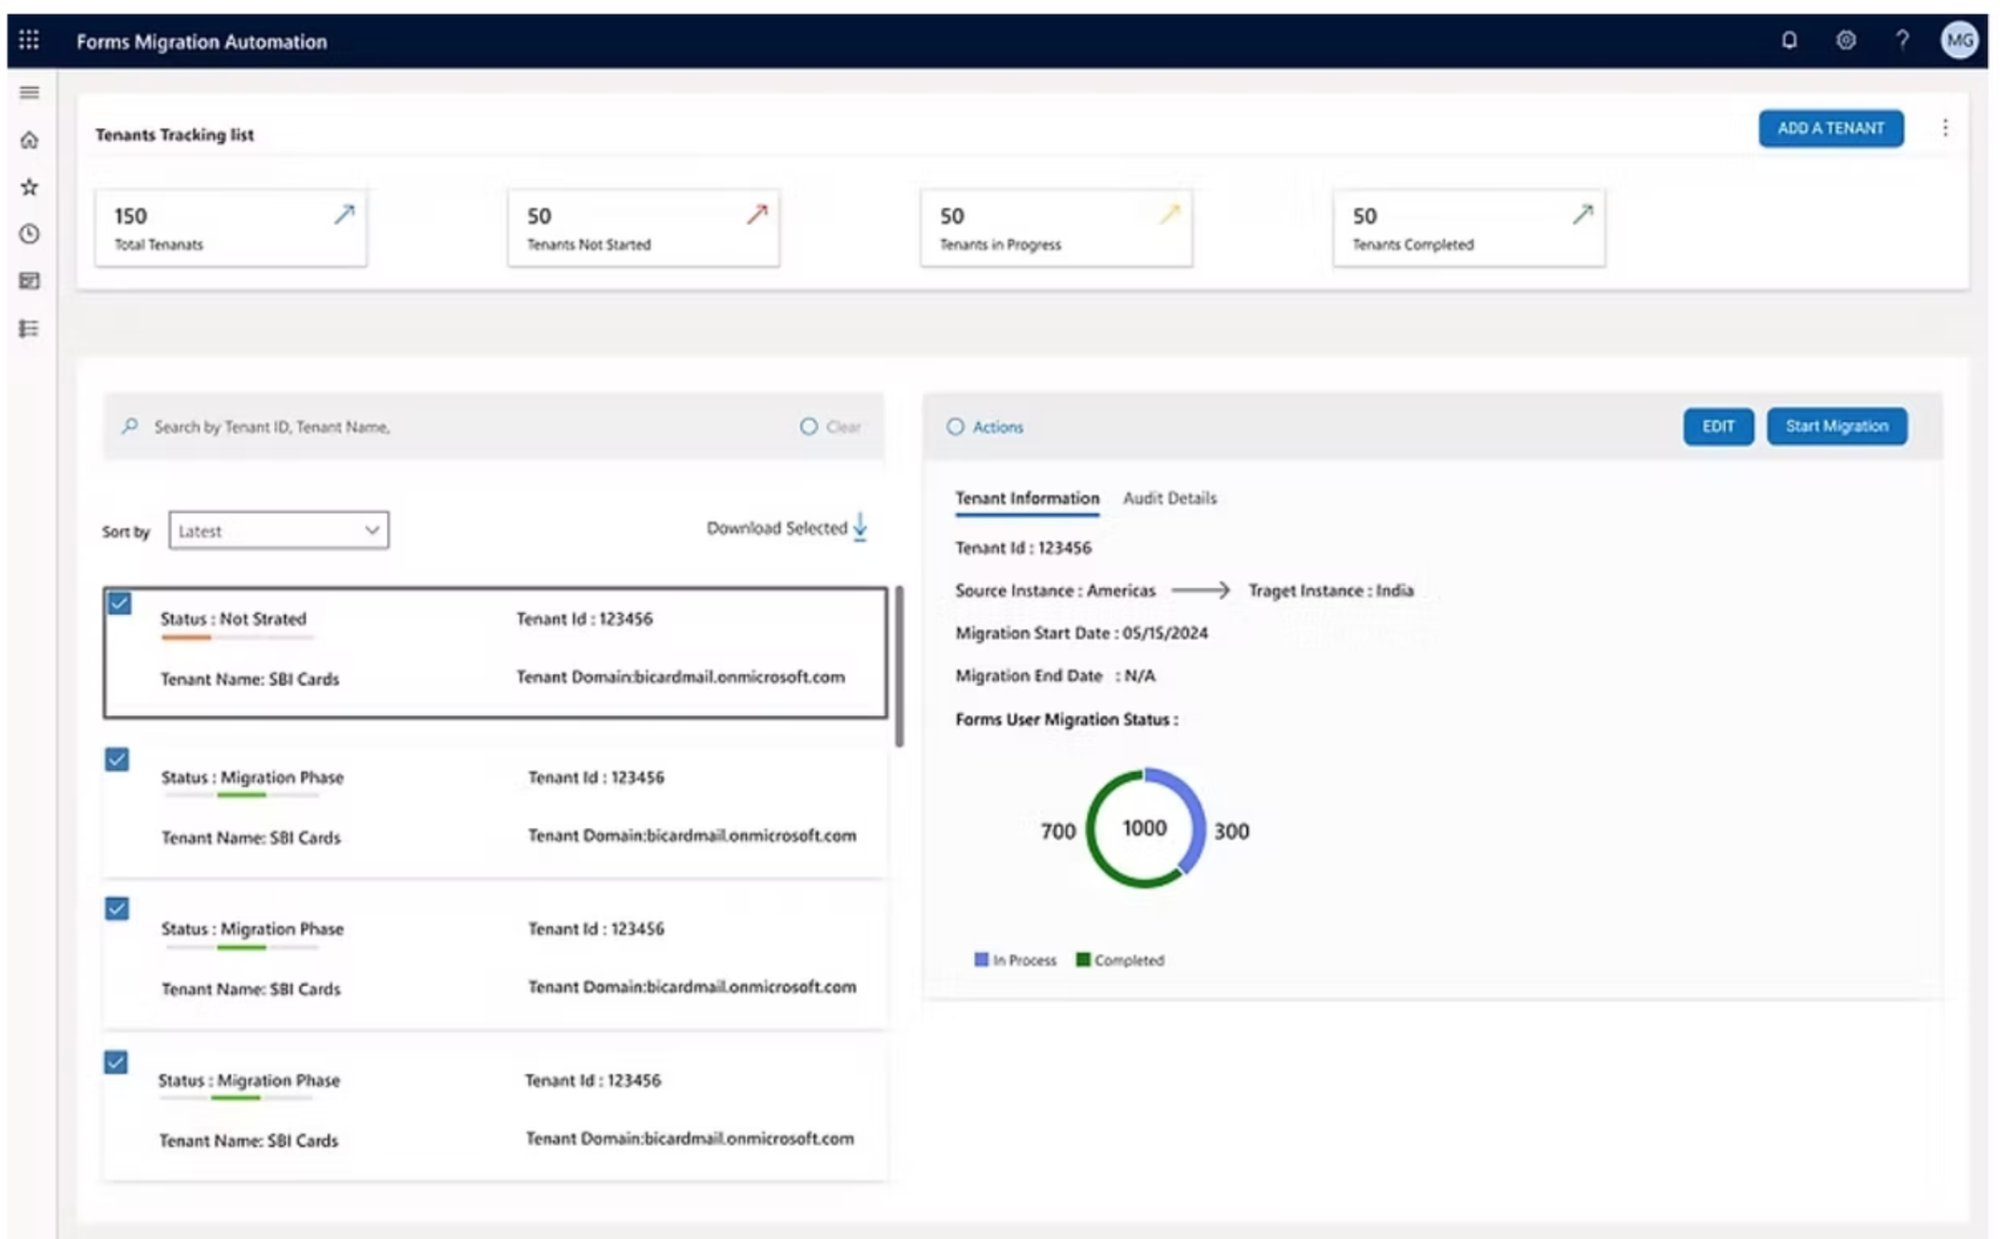
Task: Open the three-dot options menu near Add a Tenant
Action: coord(1946,128)
